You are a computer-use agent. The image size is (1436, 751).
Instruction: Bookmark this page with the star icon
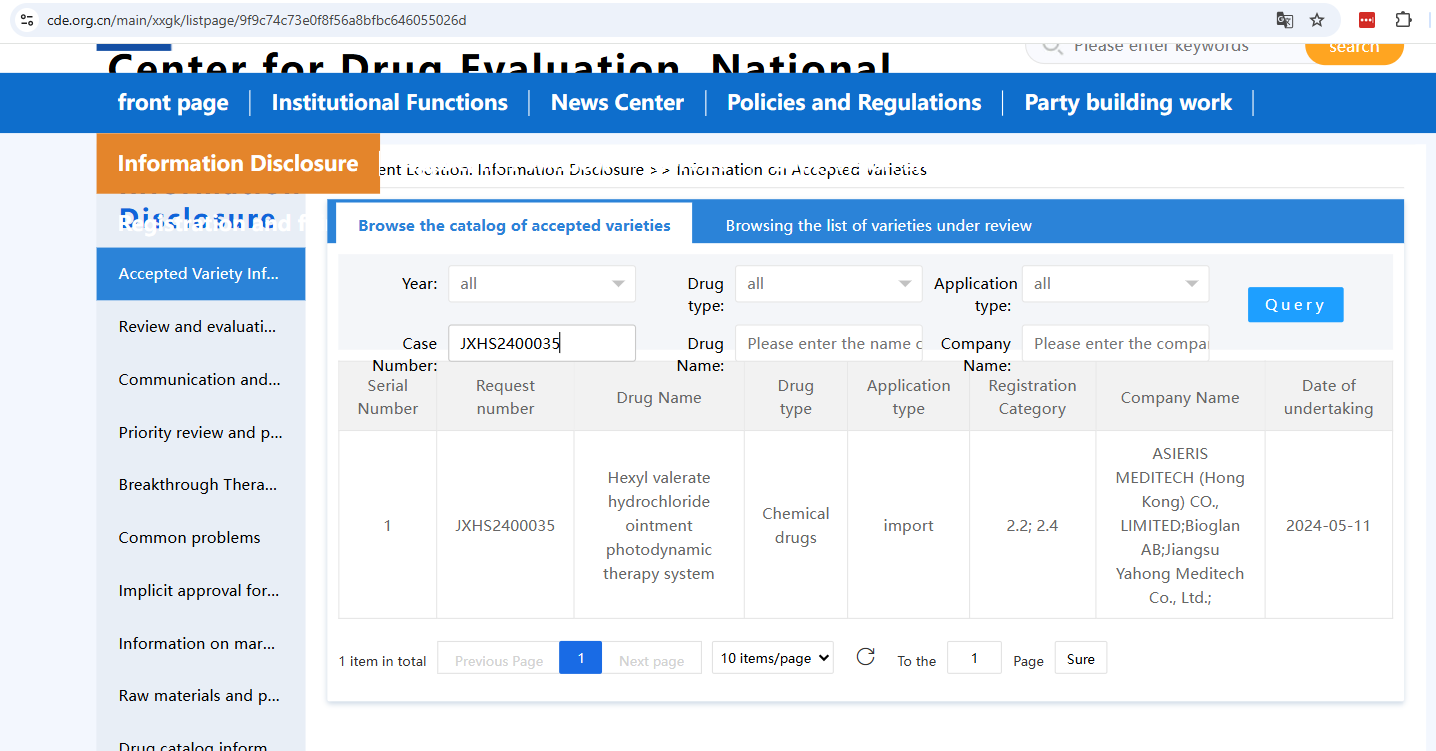(1317, 20)
